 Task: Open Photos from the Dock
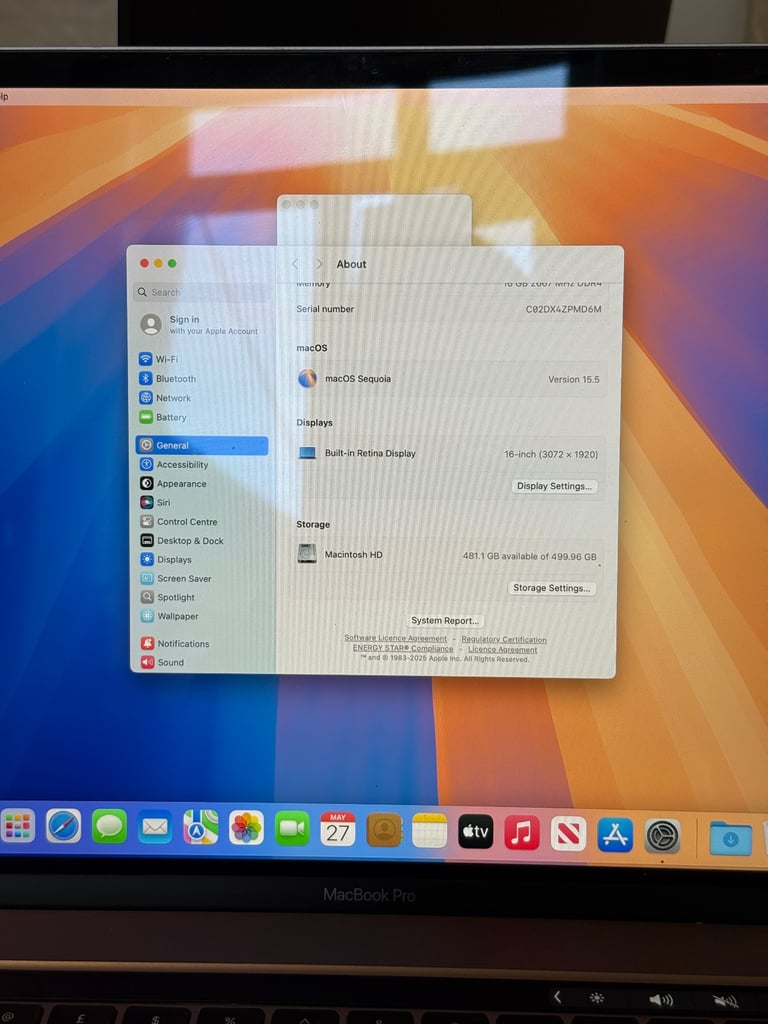click(246, 829)
